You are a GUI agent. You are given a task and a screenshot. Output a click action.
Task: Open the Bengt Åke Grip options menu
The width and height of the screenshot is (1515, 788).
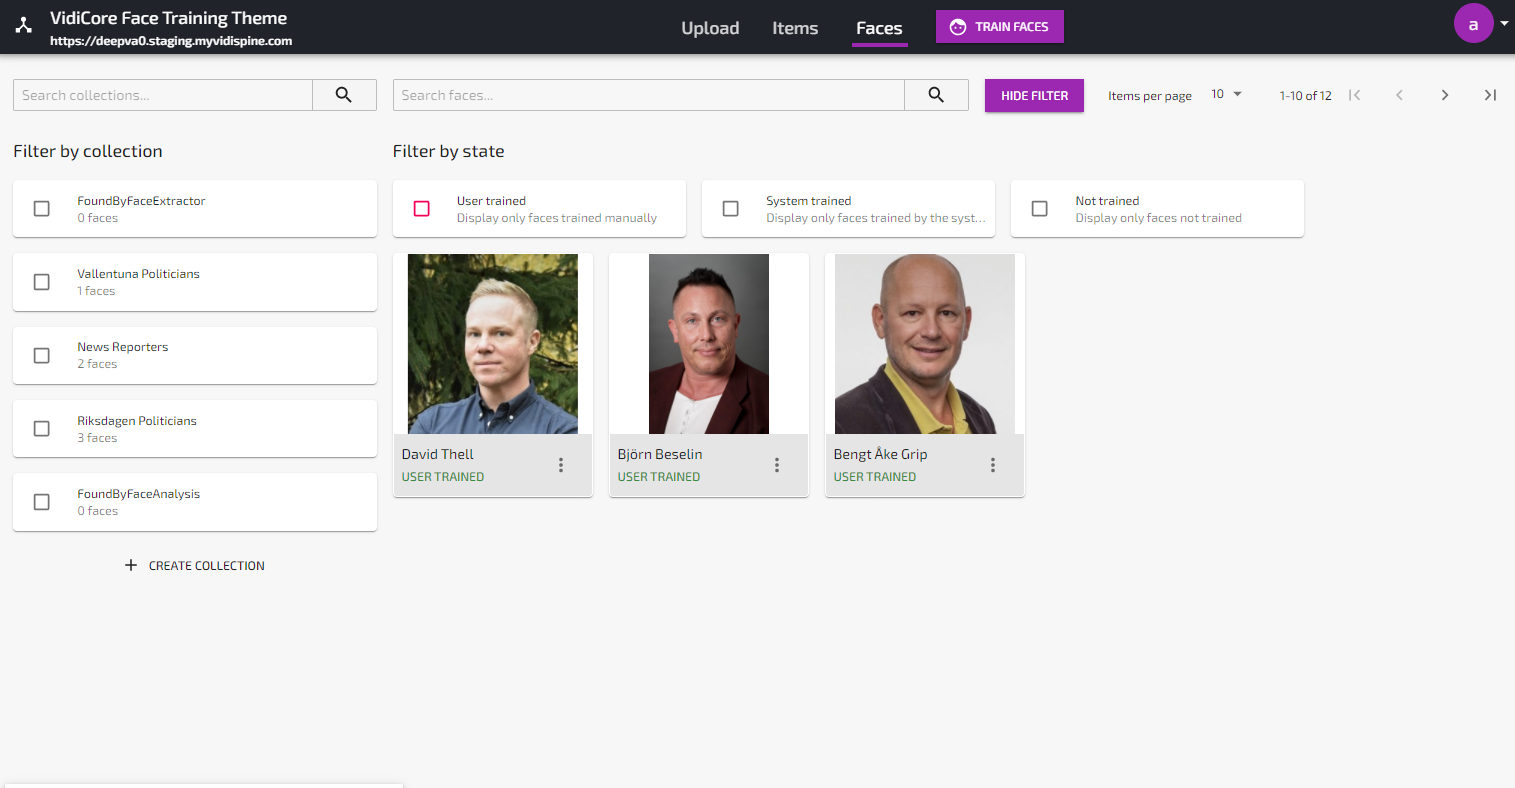(993, 465)
